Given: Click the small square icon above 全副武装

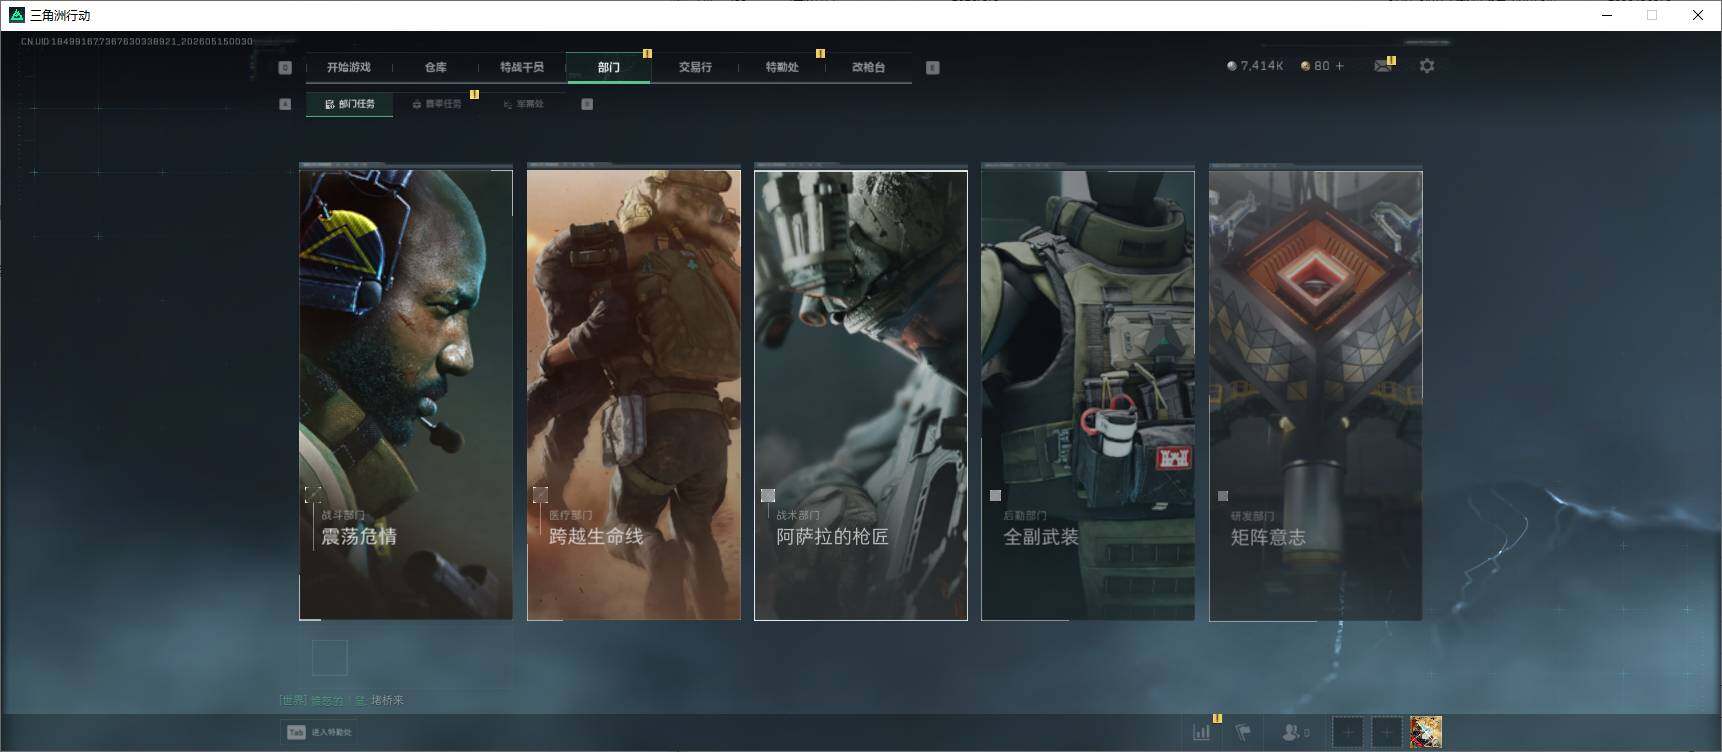Looking at the screenshot, I should (995, 495).
